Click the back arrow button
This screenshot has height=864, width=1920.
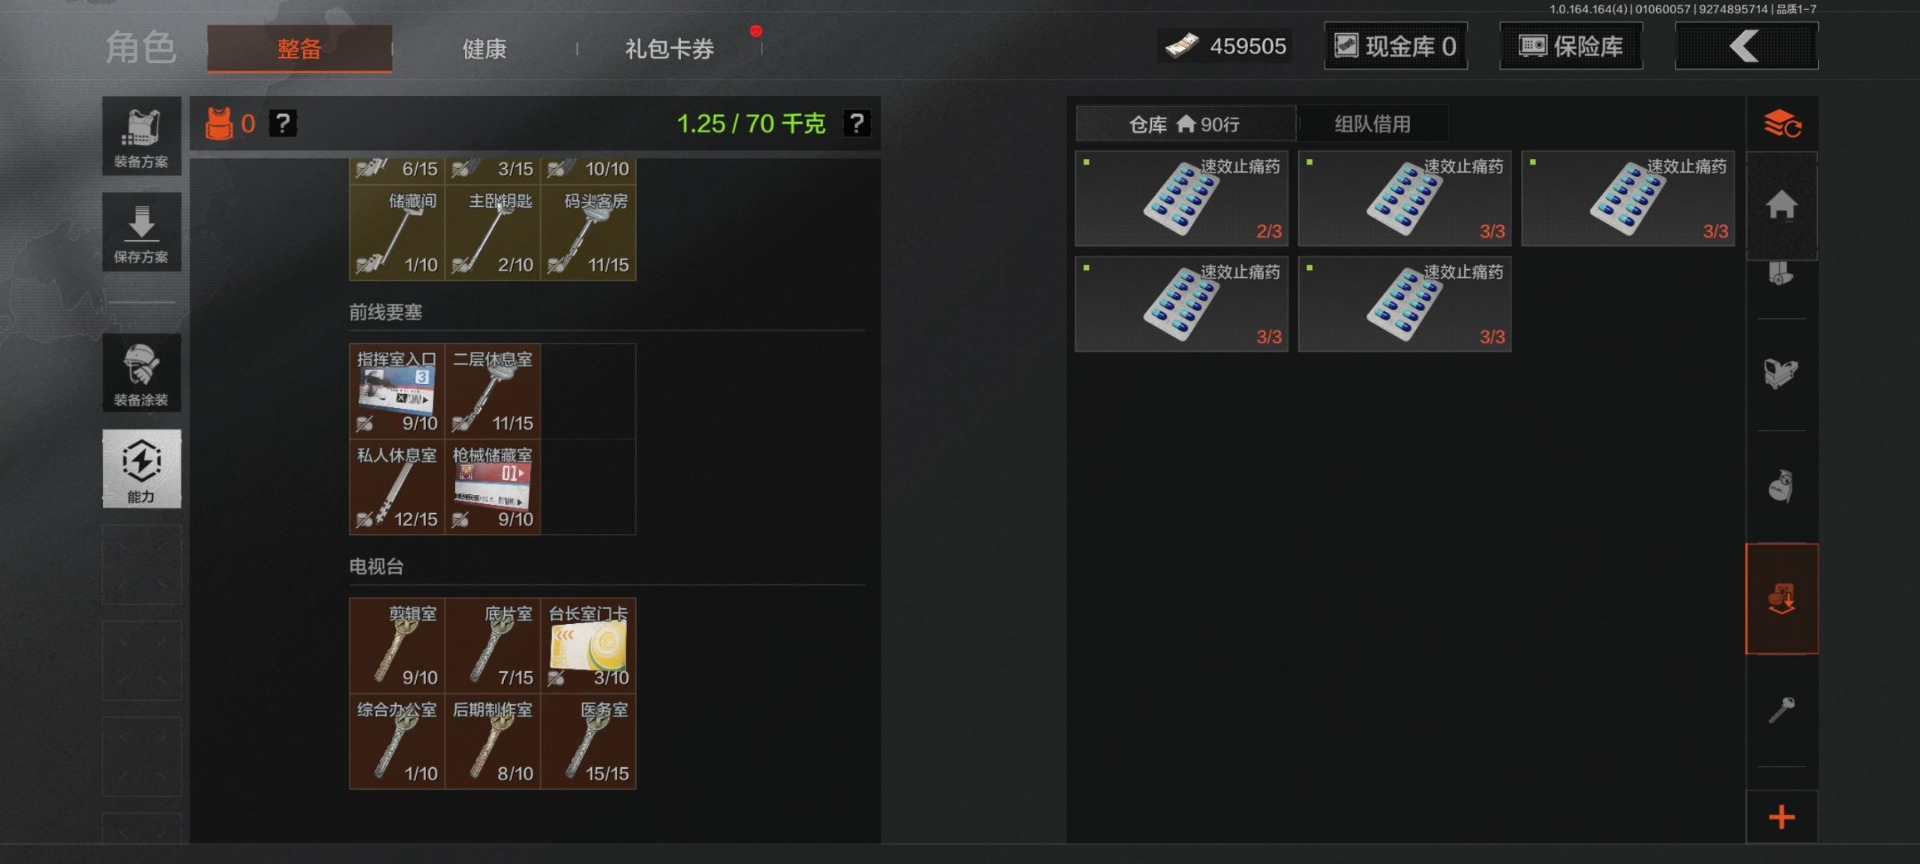click(x=1746, y=46)
